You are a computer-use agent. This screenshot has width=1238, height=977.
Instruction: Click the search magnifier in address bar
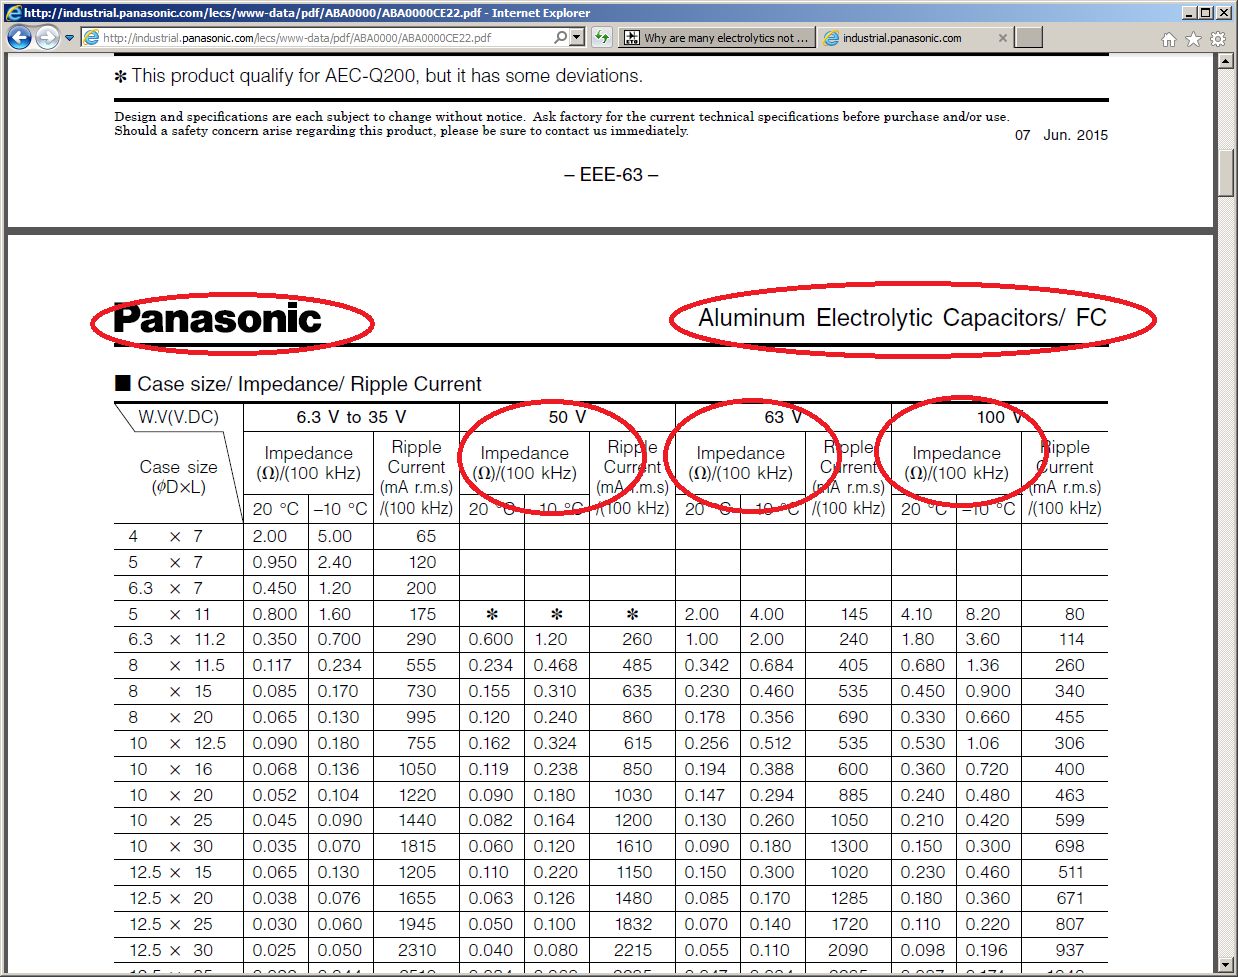pyautogui.click(x=561, y=38)
